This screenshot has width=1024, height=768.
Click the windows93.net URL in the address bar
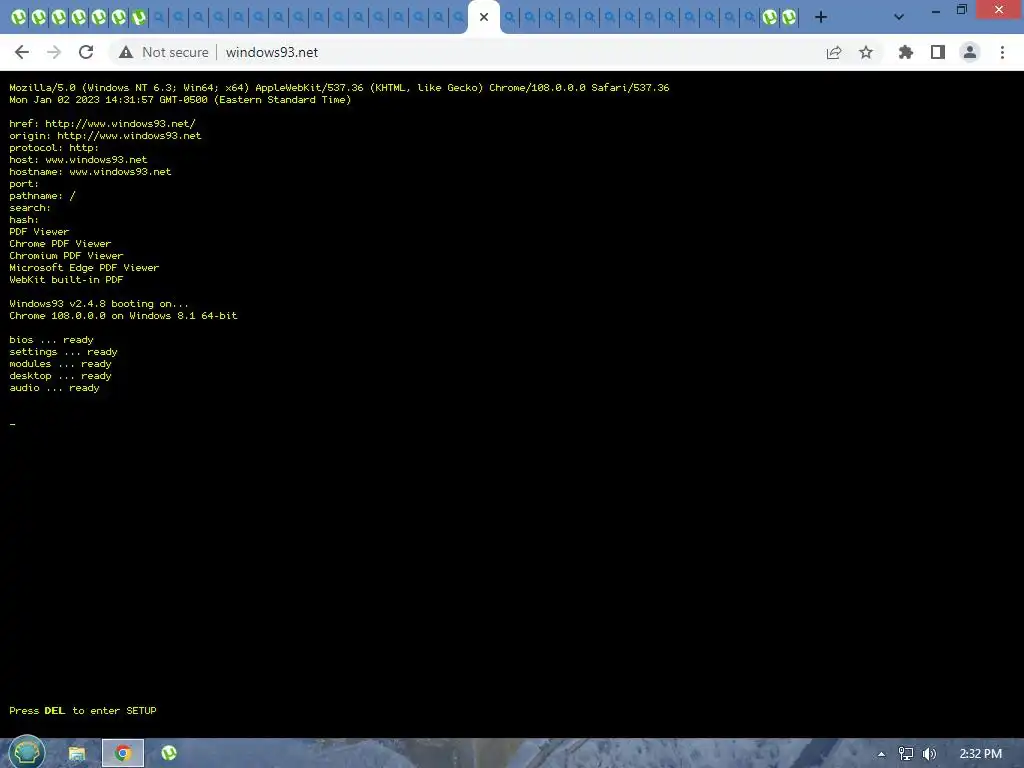point(272,52)
